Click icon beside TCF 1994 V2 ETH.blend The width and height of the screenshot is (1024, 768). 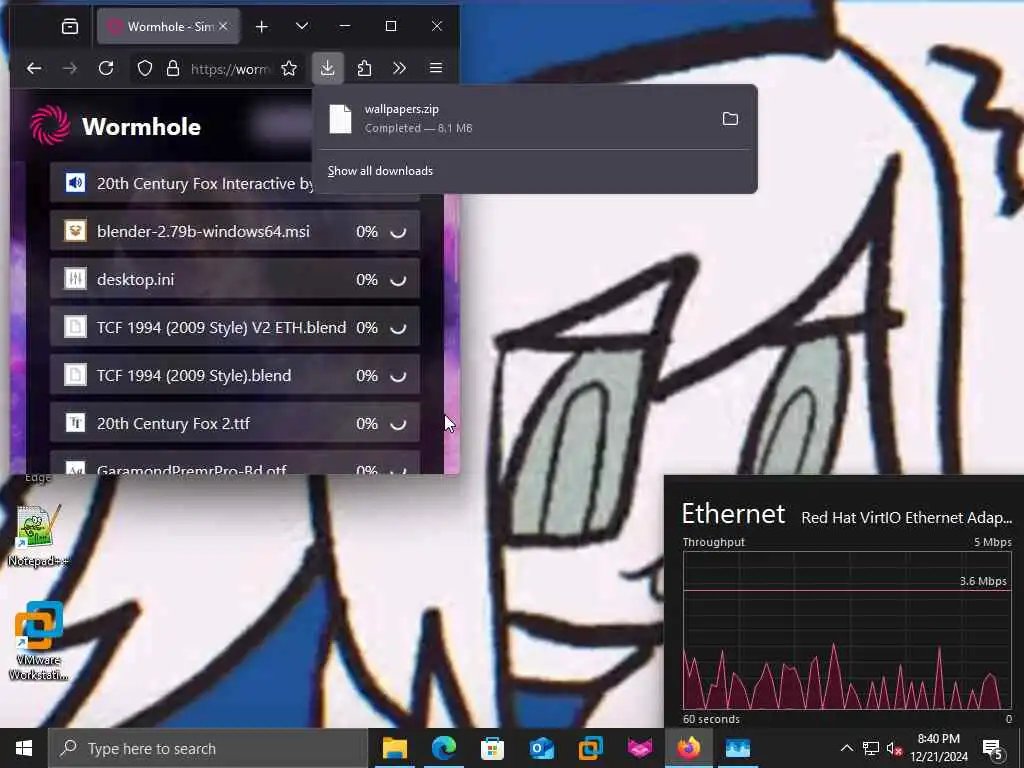[x=75, y=327]
